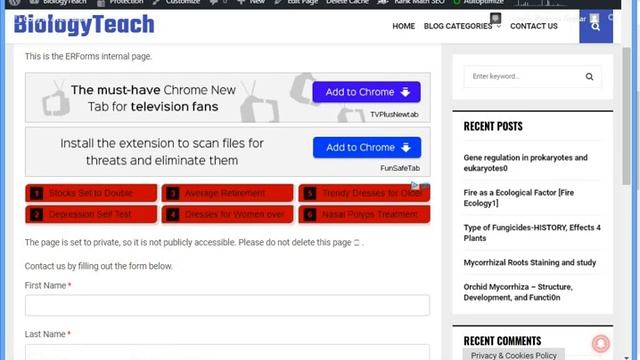Click the FunSafeTab label text

(x=400, y=168)
